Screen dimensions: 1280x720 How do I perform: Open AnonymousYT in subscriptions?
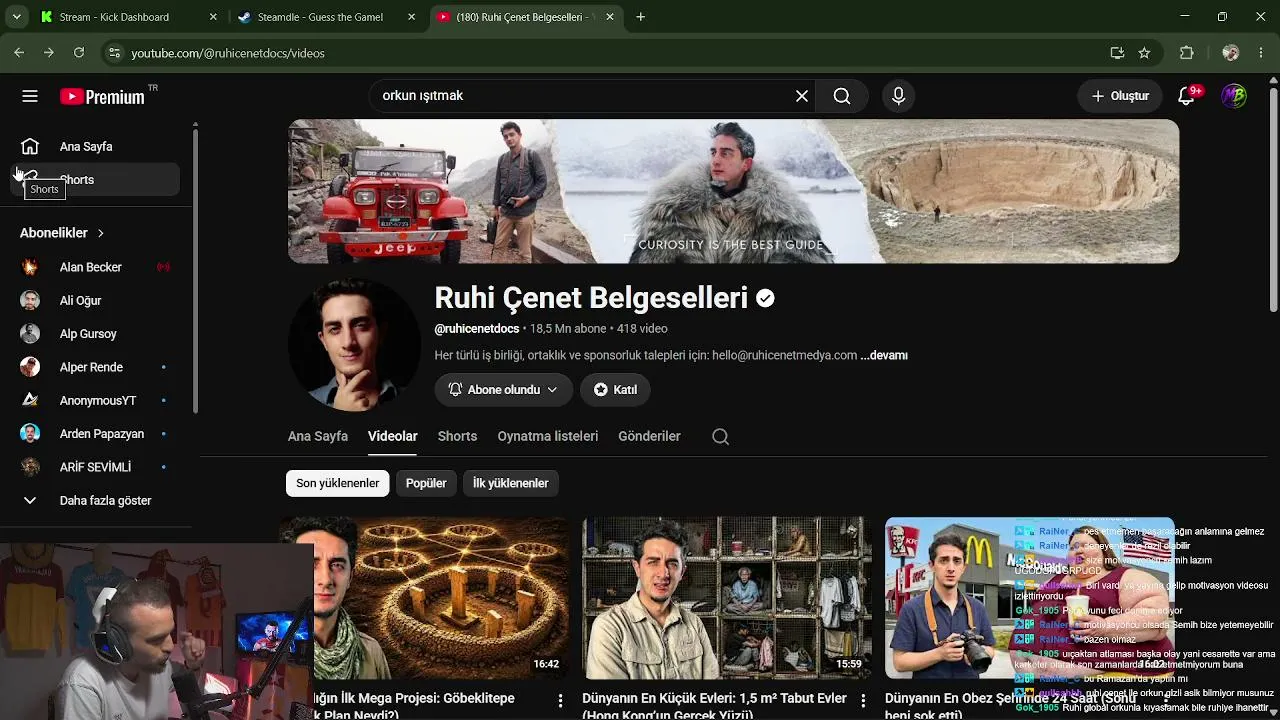tap(96, 400)
